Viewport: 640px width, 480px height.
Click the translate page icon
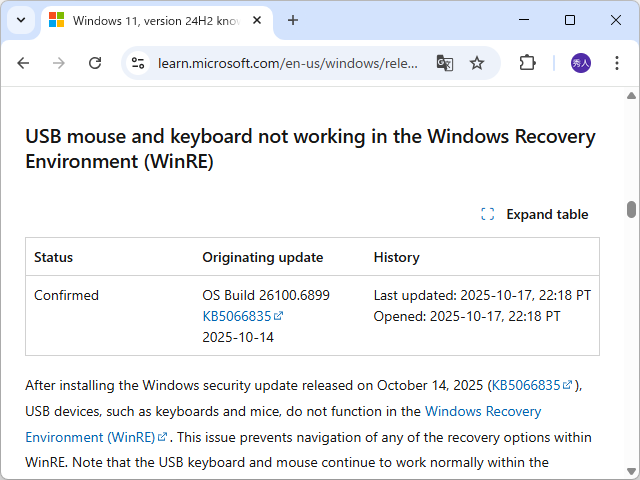coord(445,63)
